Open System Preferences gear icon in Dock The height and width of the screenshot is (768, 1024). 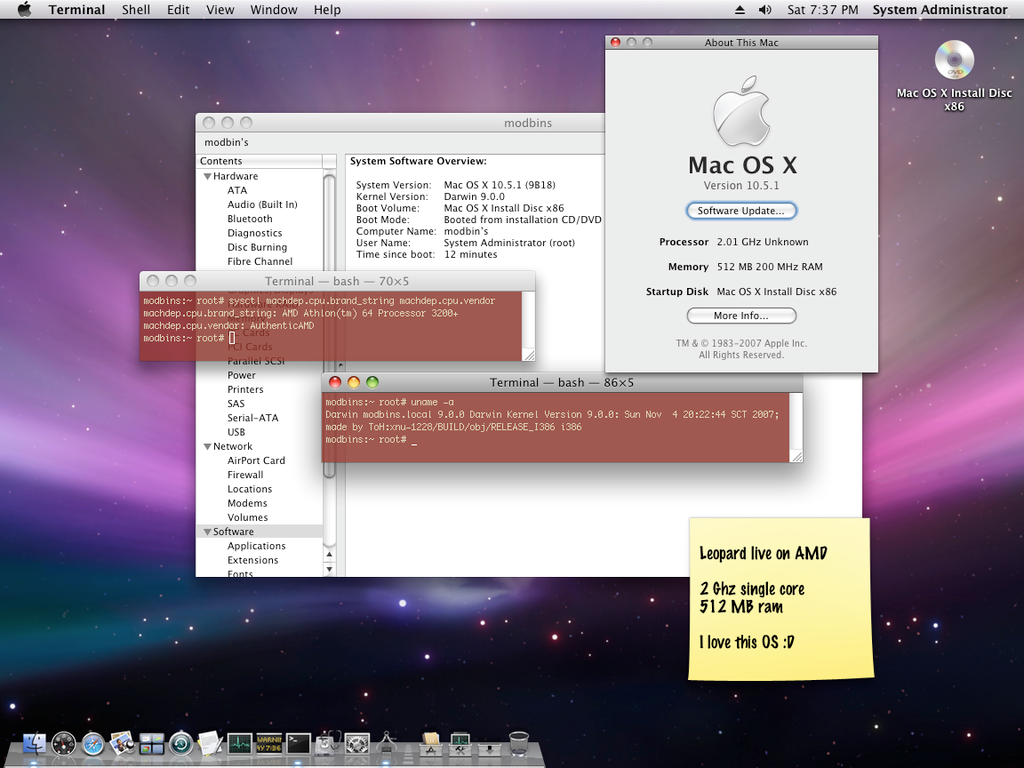pos(357,744)
